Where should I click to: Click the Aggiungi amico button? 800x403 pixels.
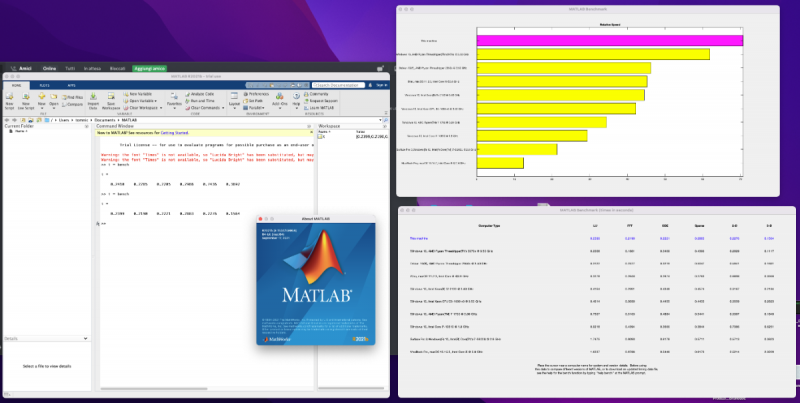tap(149, 68)
